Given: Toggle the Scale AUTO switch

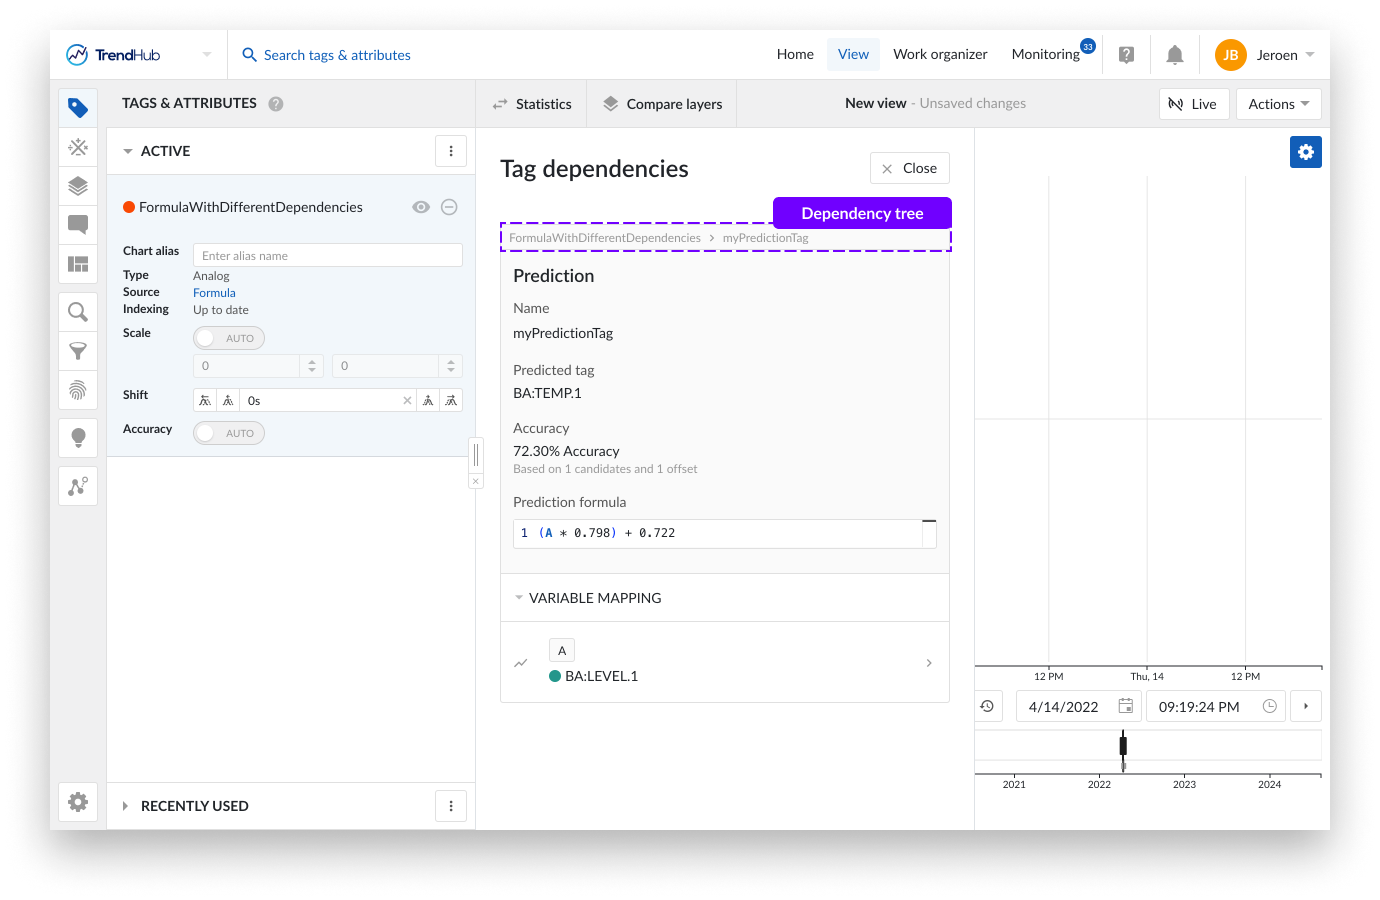Looking at the screenshot, I should (x=229, y=338).
